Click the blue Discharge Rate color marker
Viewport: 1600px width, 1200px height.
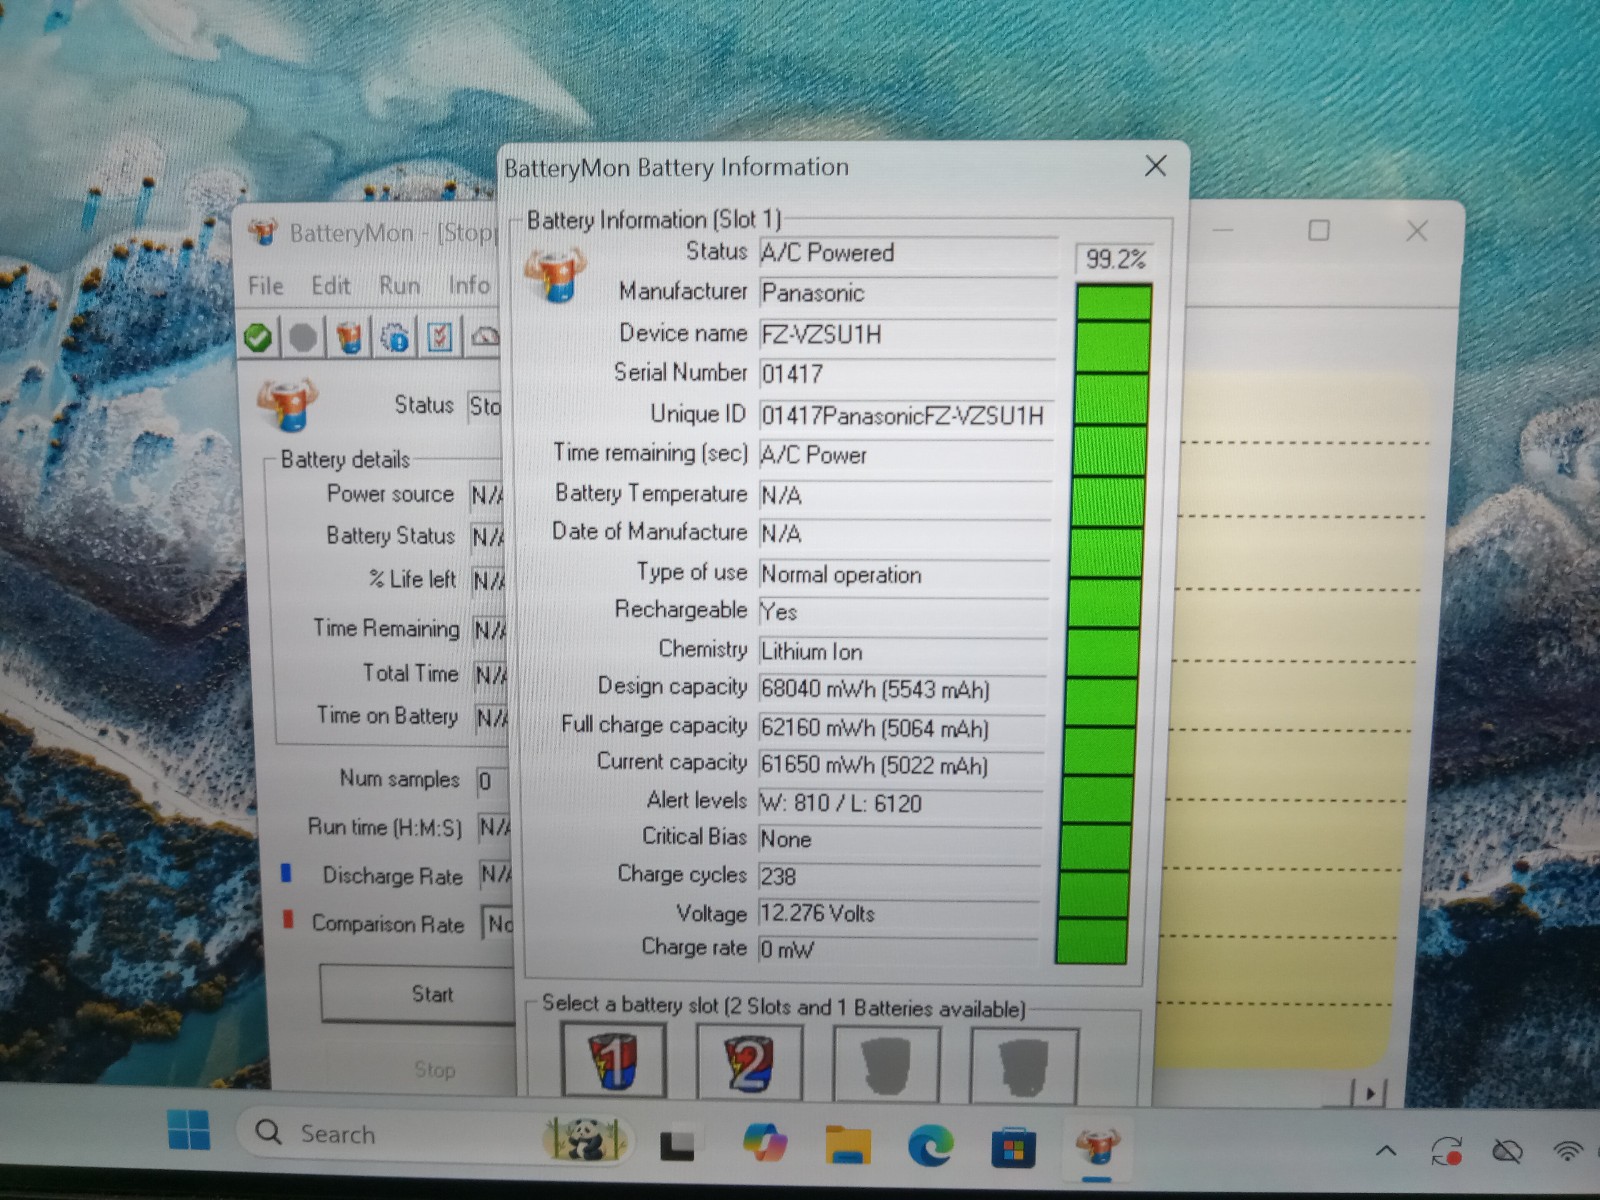click(x=286, y=874)
